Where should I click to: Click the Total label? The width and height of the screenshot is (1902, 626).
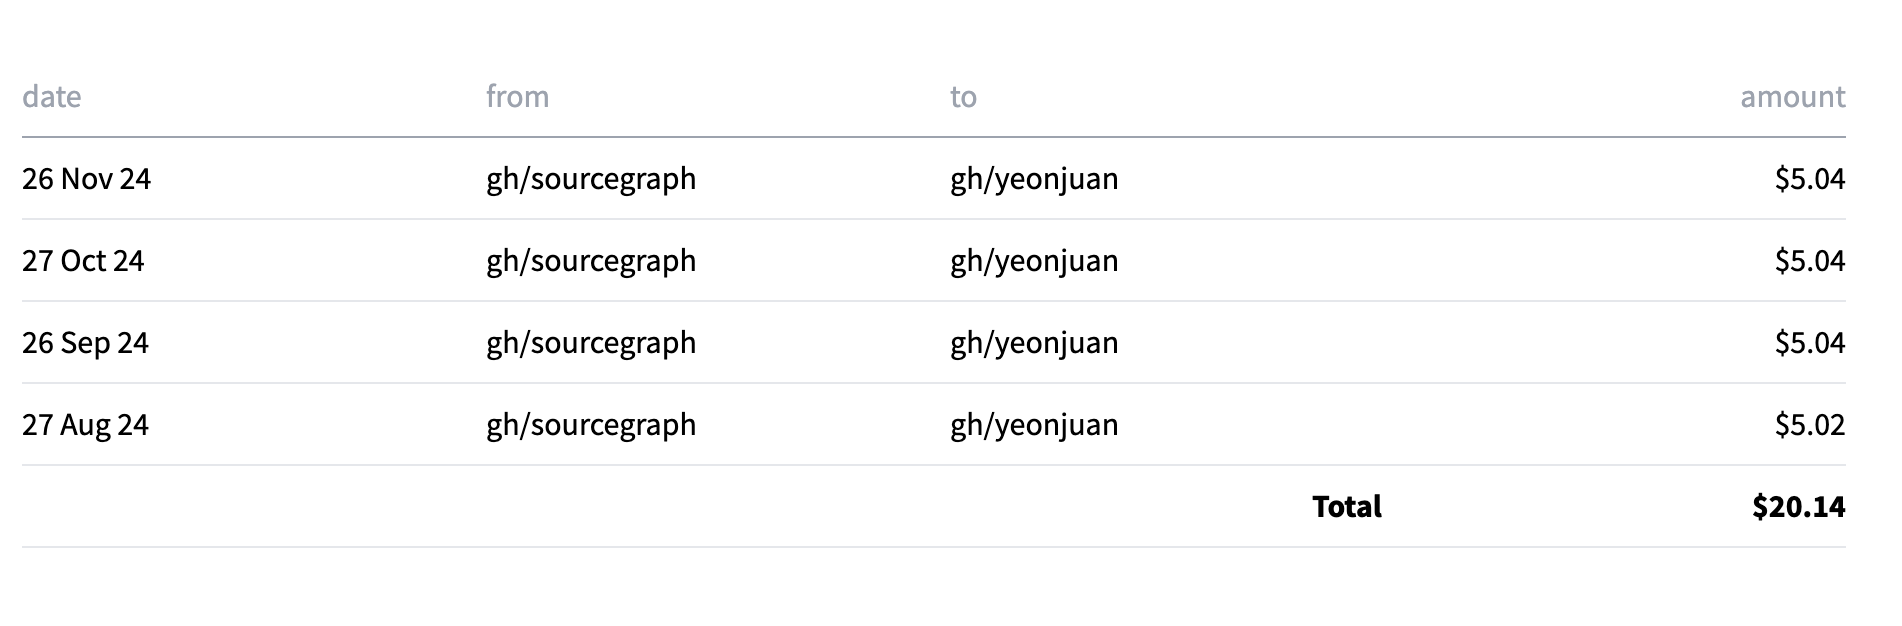coord(1347,507)
